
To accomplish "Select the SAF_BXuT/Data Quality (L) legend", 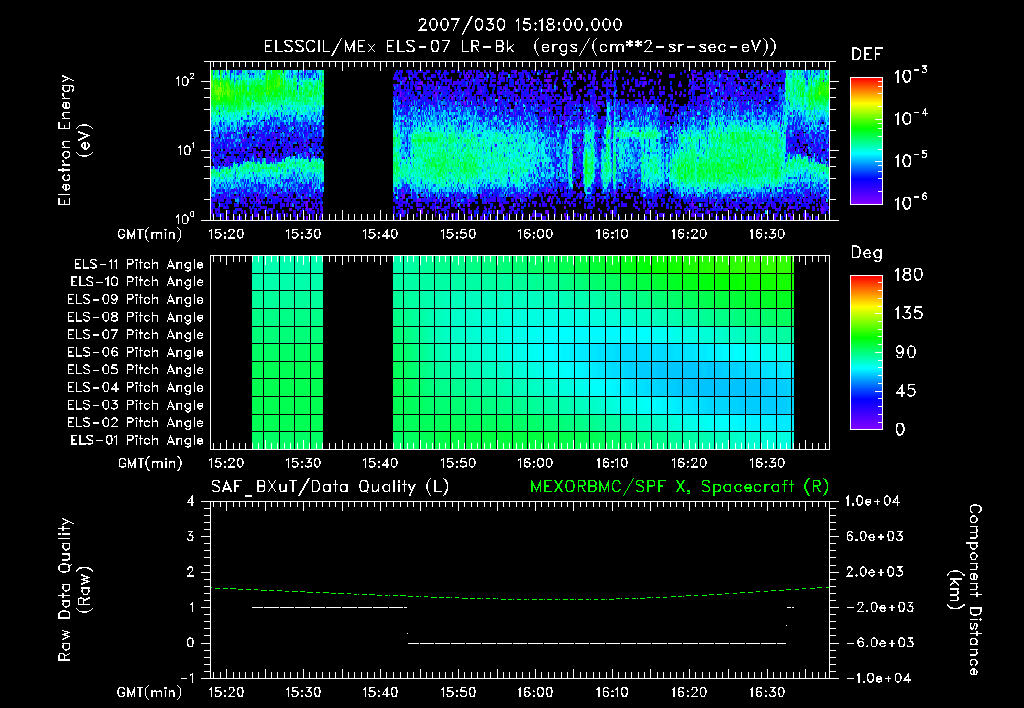I will click(x=330, y=487).
